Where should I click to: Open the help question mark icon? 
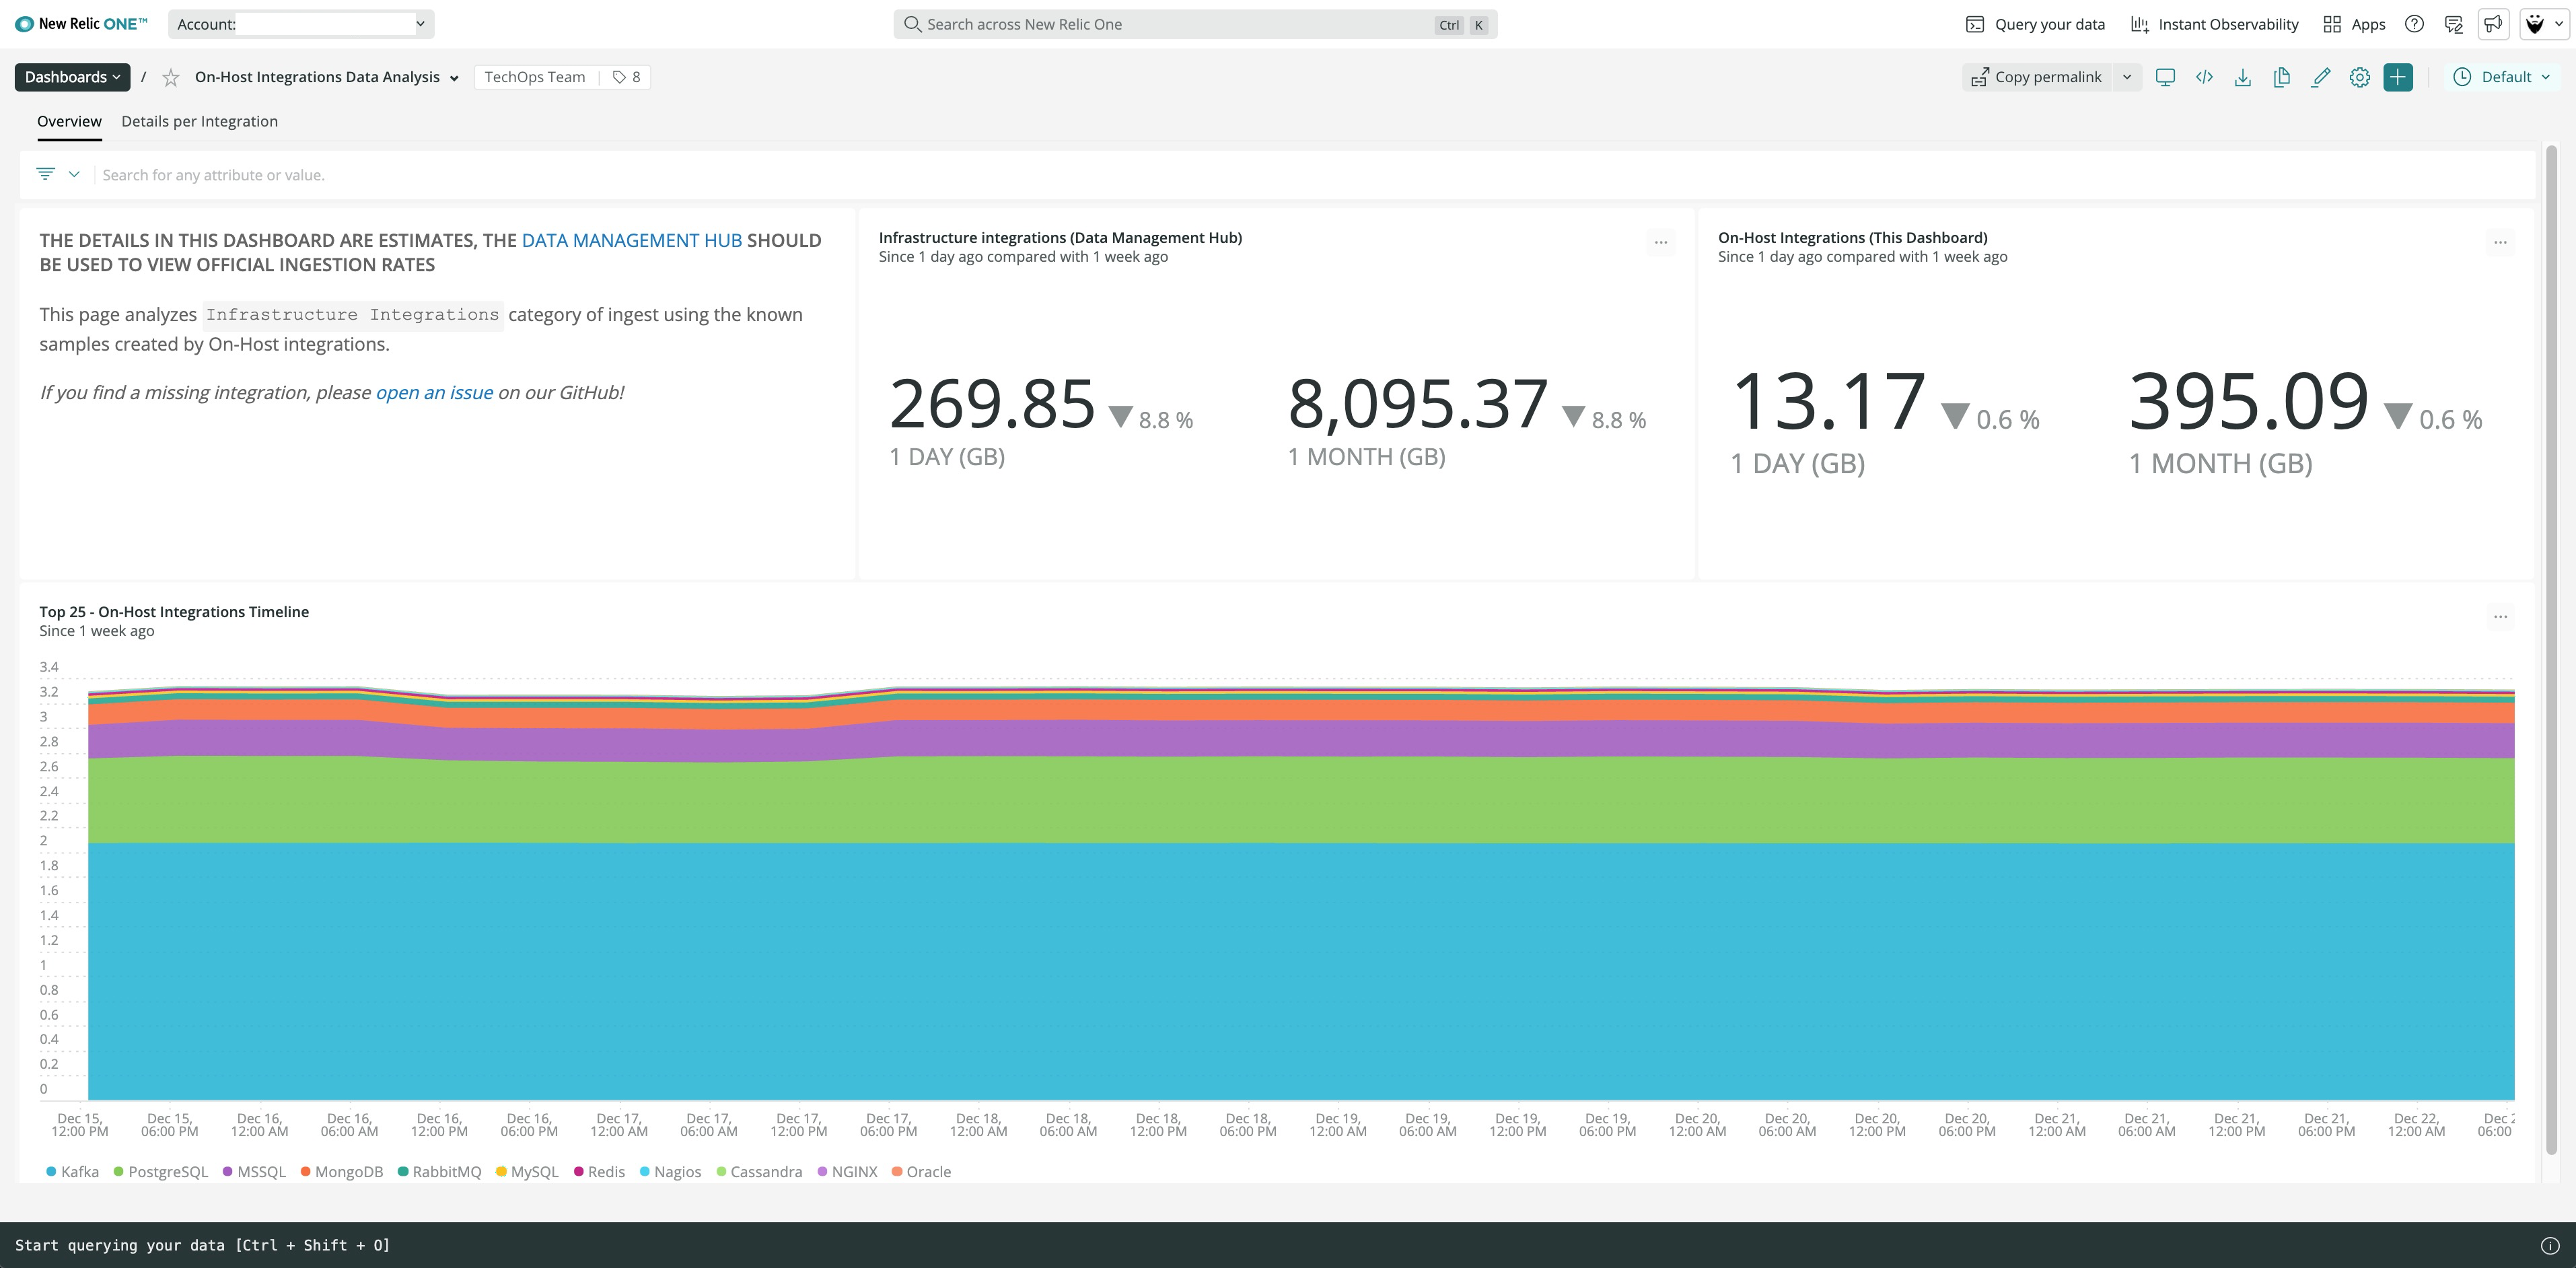[2414, 24]
